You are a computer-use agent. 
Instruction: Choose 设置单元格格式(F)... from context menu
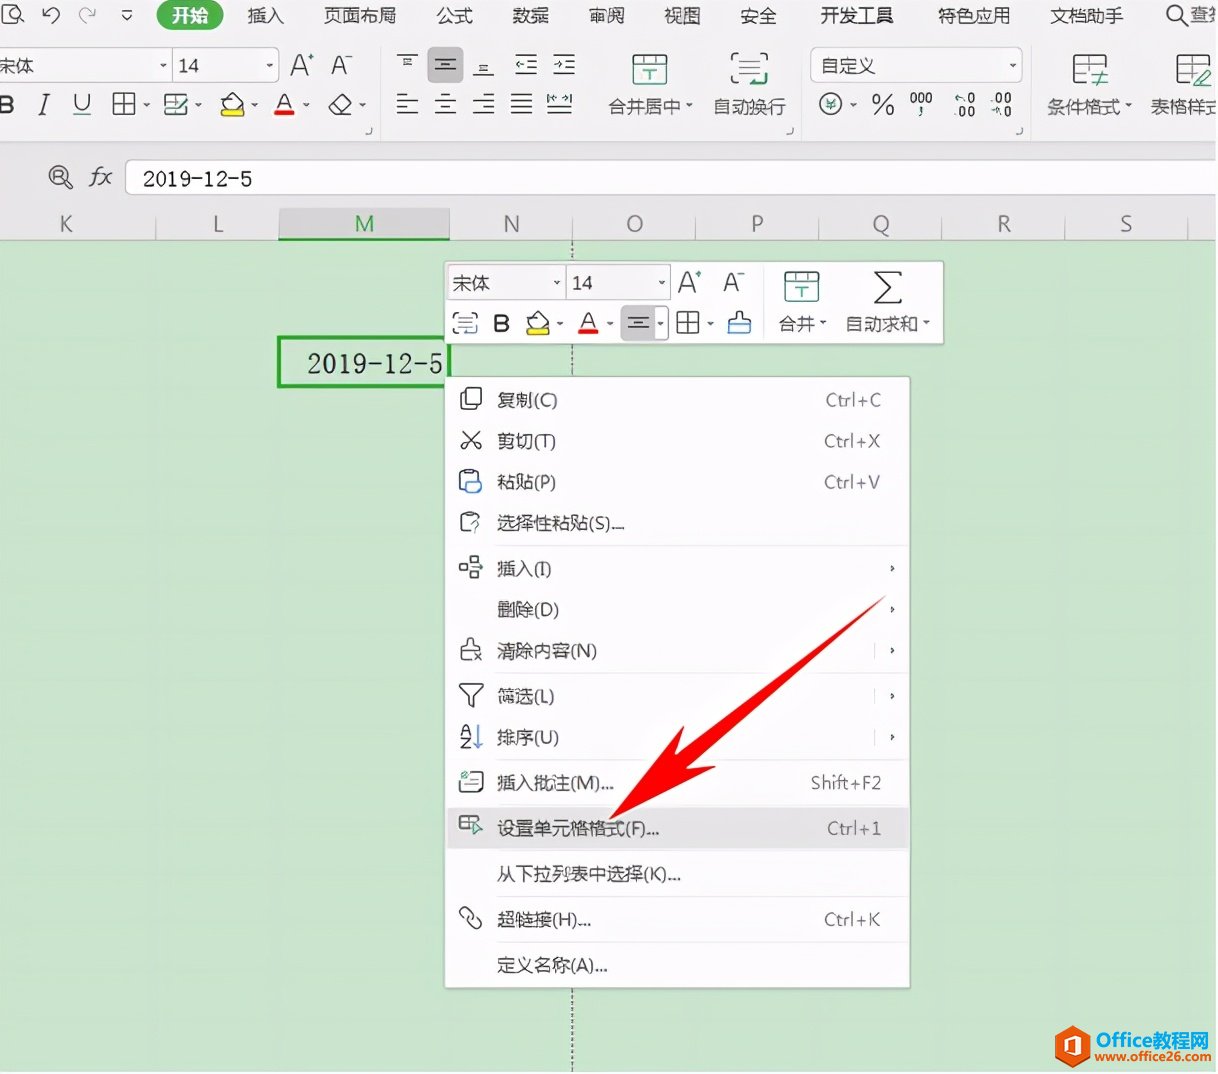tap(677, 828)
